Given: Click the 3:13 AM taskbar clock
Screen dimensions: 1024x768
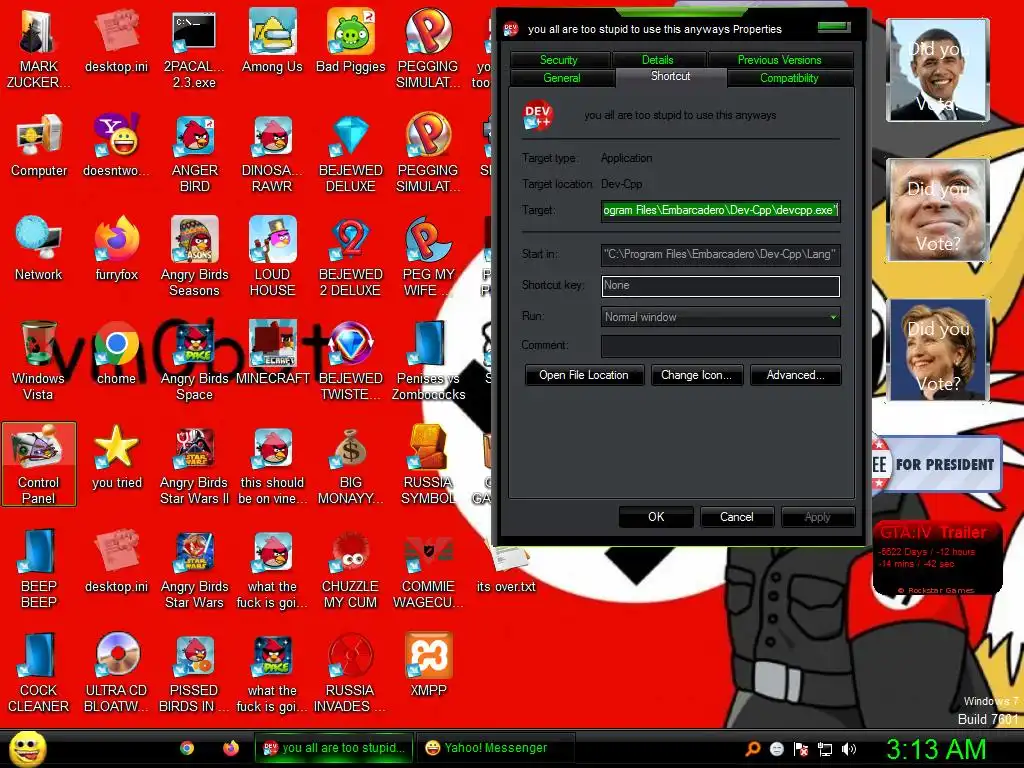Looking at the screenshot, I should [935, 749].
